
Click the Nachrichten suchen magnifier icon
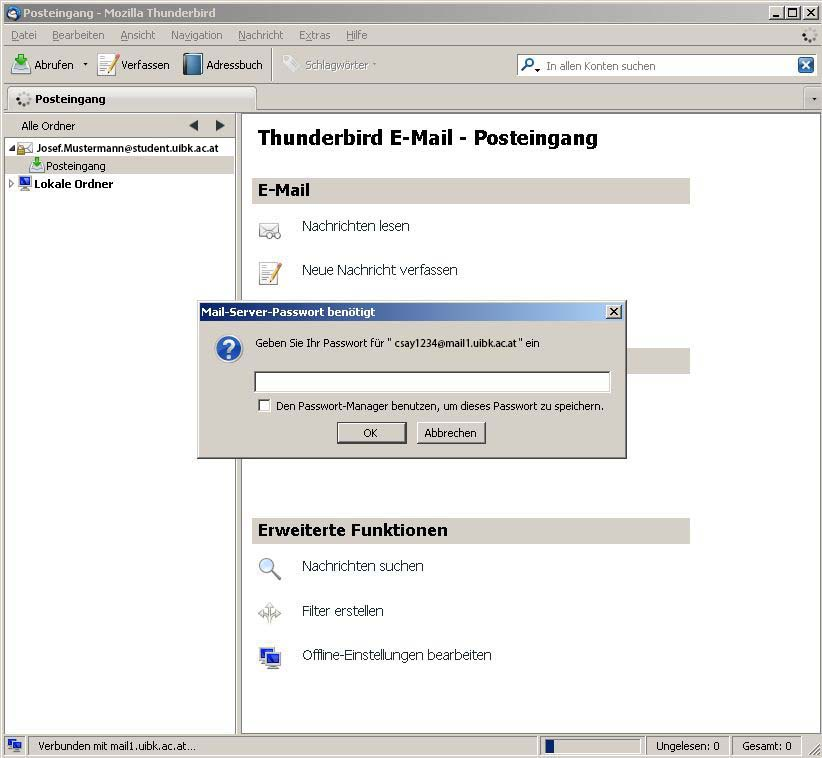pos(270,568)
